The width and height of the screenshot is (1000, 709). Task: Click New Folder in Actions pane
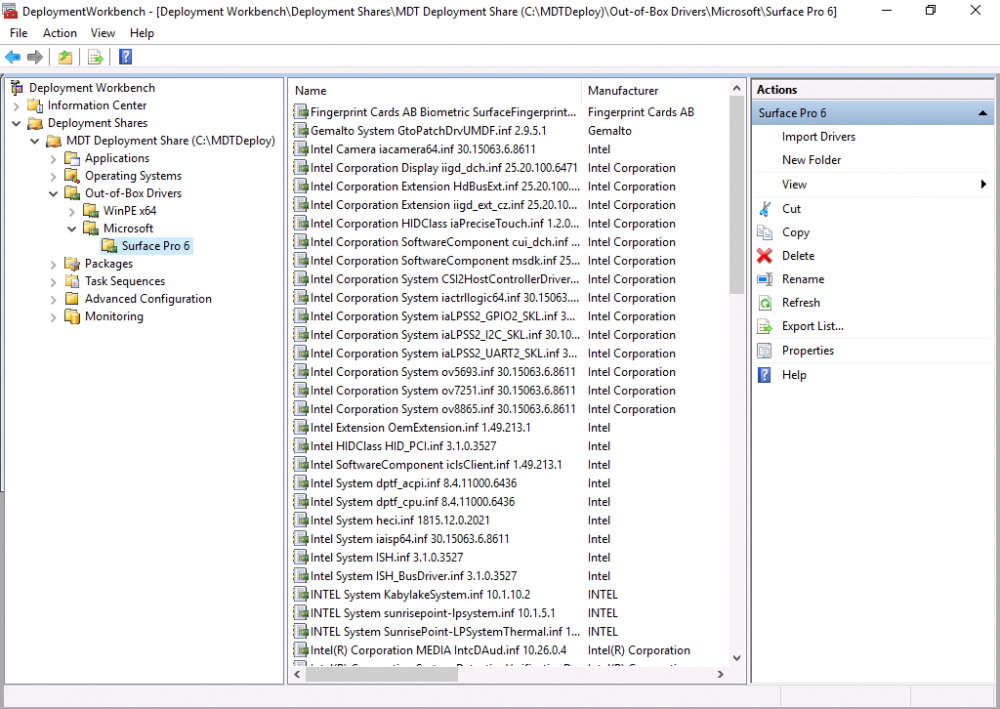(811, 160)
